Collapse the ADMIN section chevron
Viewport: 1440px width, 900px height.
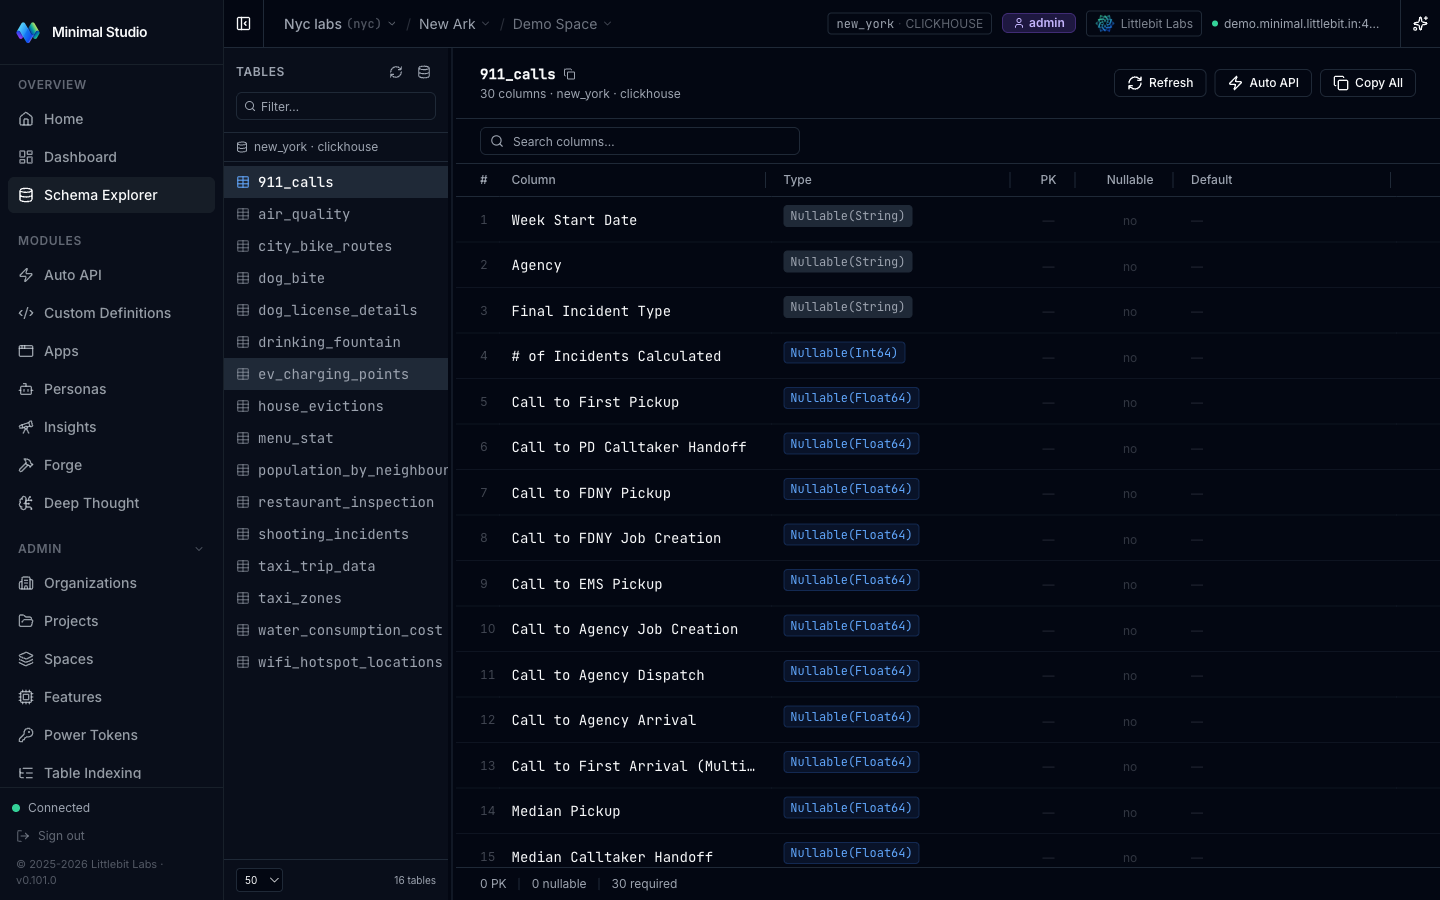[198, 548]
